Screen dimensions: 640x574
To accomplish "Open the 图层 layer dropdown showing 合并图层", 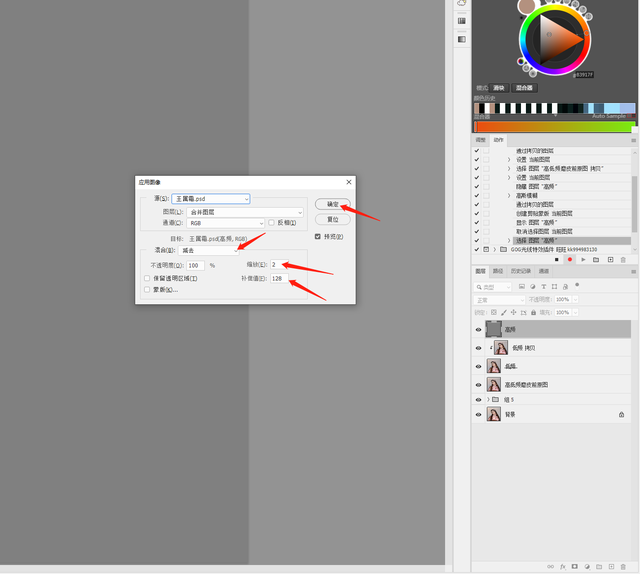I will 245,212.
